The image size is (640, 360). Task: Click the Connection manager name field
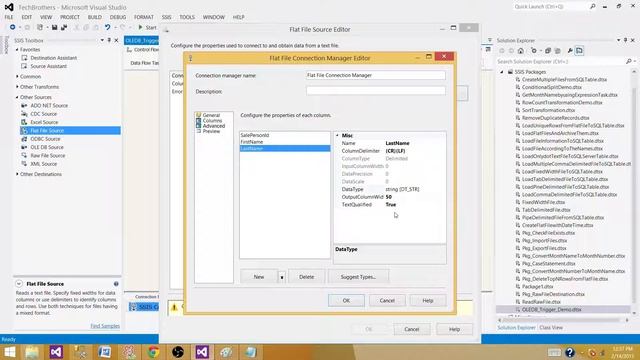[376, 75]
